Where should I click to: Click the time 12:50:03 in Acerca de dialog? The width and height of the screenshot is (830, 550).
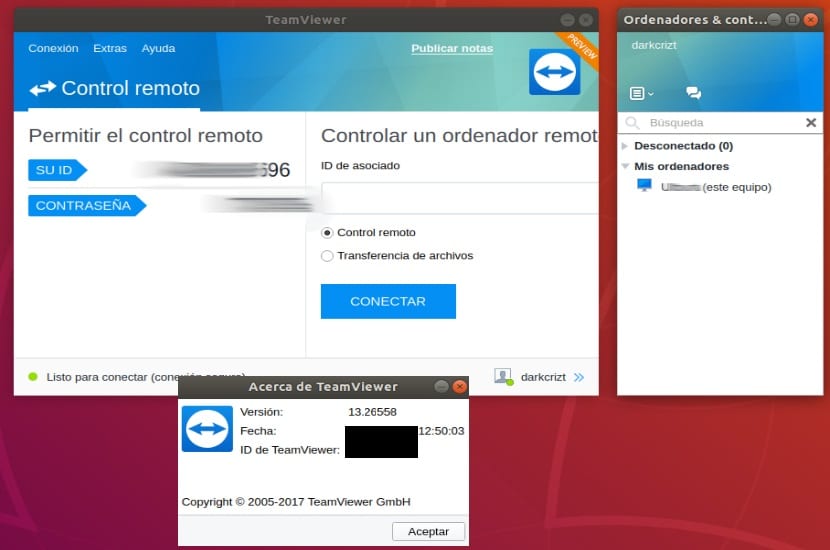pos(441,431)
